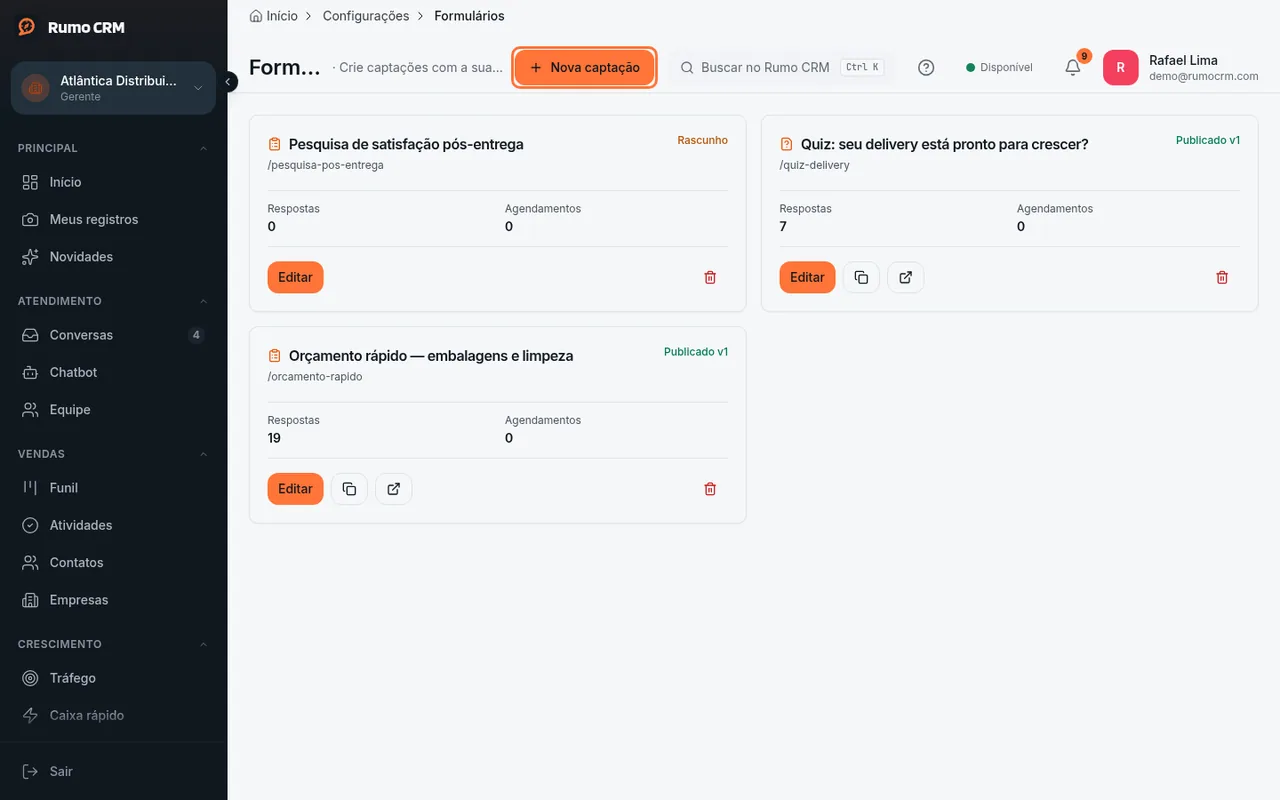Open Caixa rápido in the sidebar

[113, 715]
